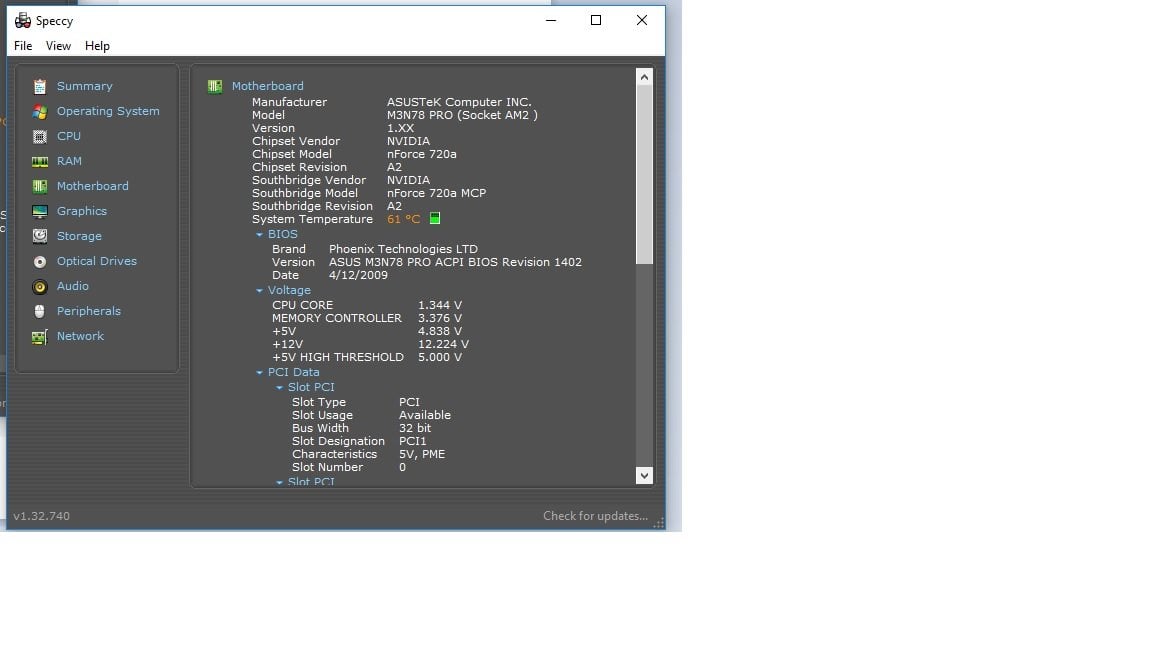Click the nForce 720a MCP southbridge value

[436, 193]
